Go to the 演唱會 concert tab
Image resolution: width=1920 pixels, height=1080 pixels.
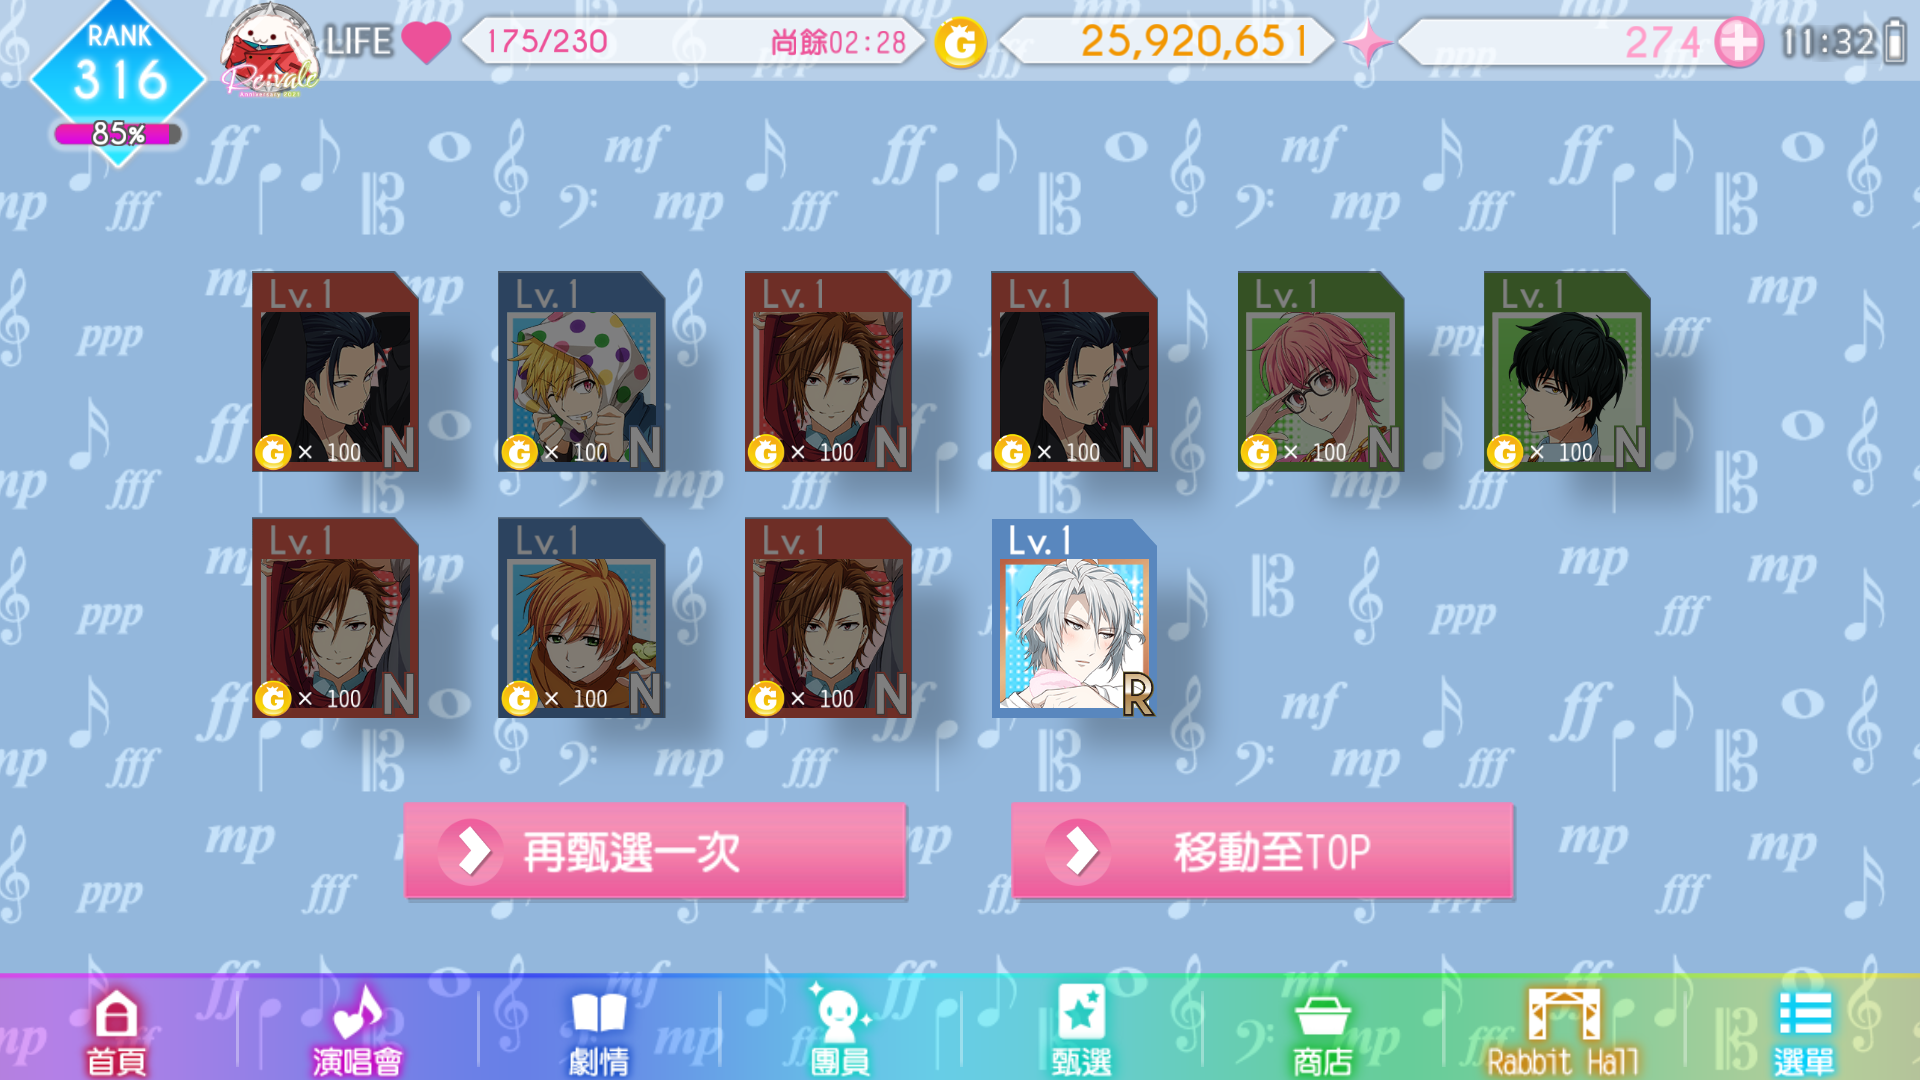pos(357,1032)
